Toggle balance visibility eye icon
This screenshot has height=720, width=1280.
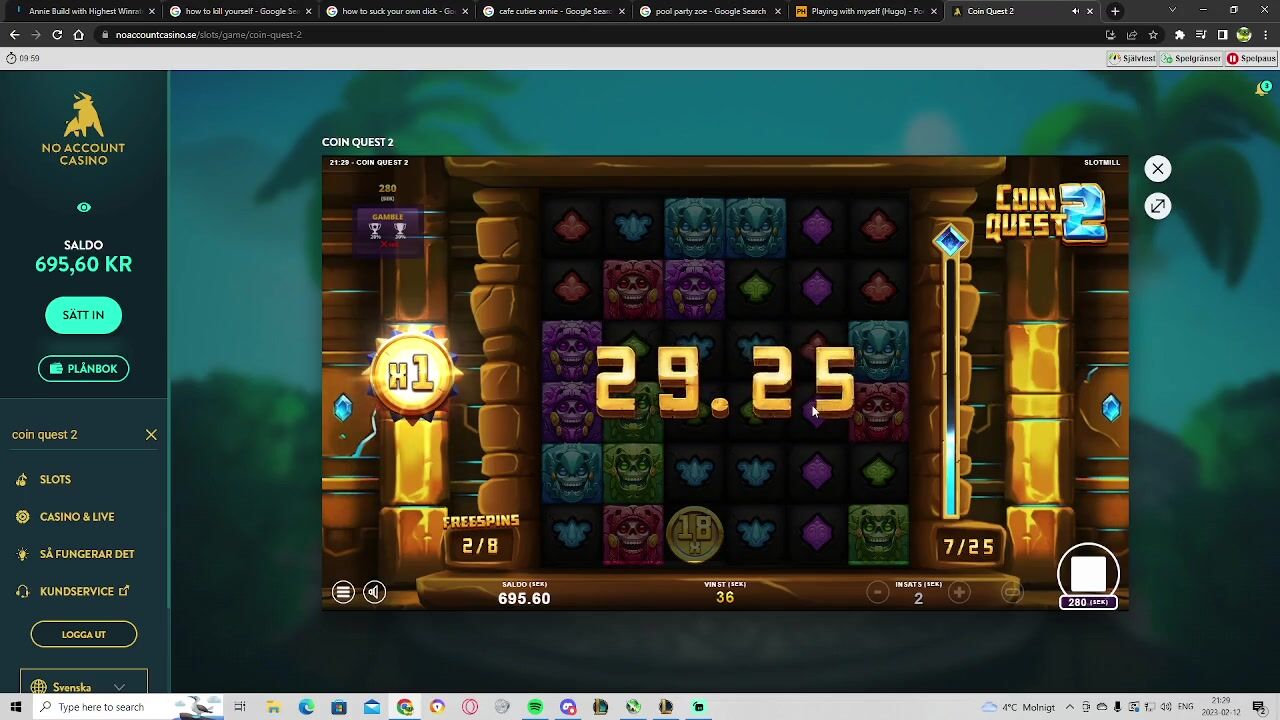click(x=84, y=208)
